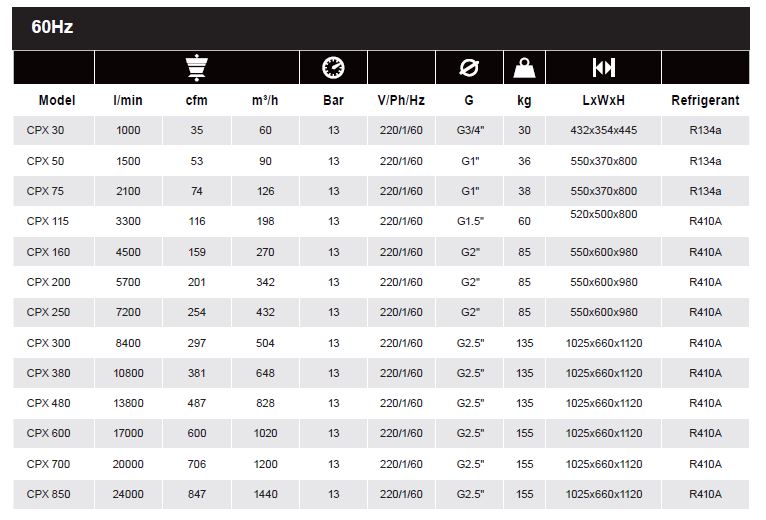Click the G3/4" connection value
The image size is (766, 520).
pyautogui.click(x=470, y=130)
